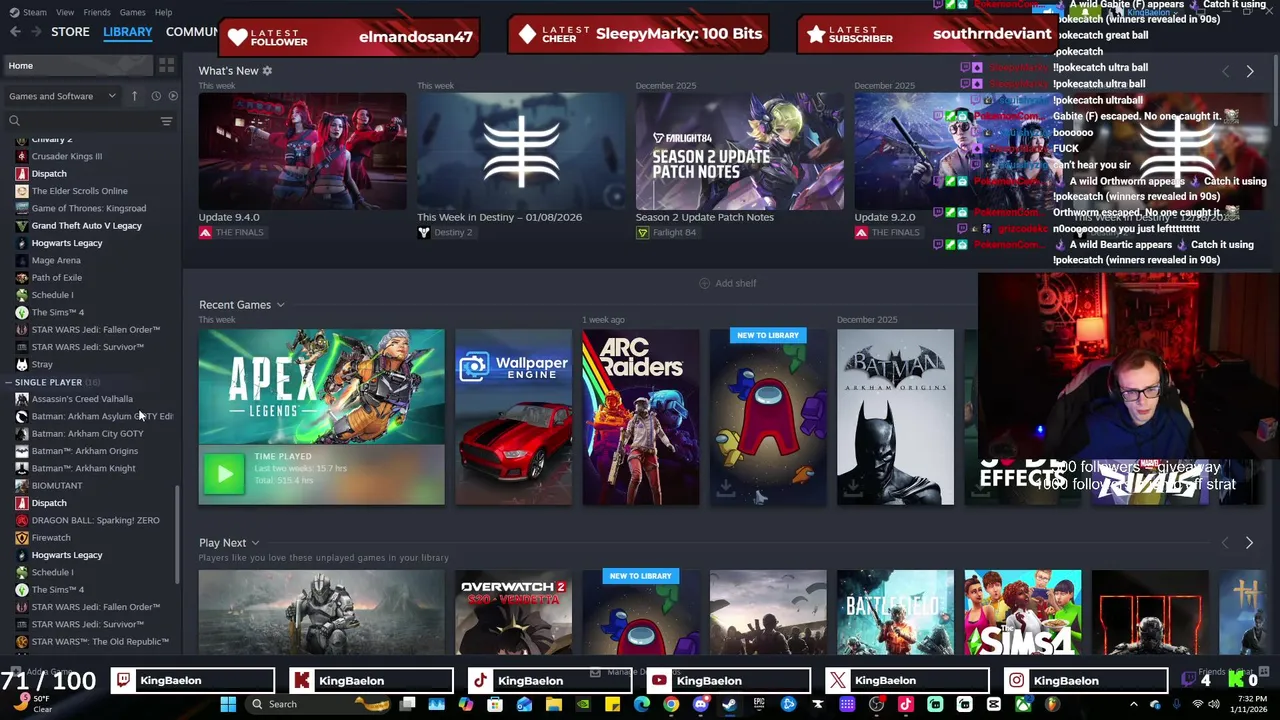1280x720 pixels.
Task: Click the Mage Arena game icon
Action: 22,260
